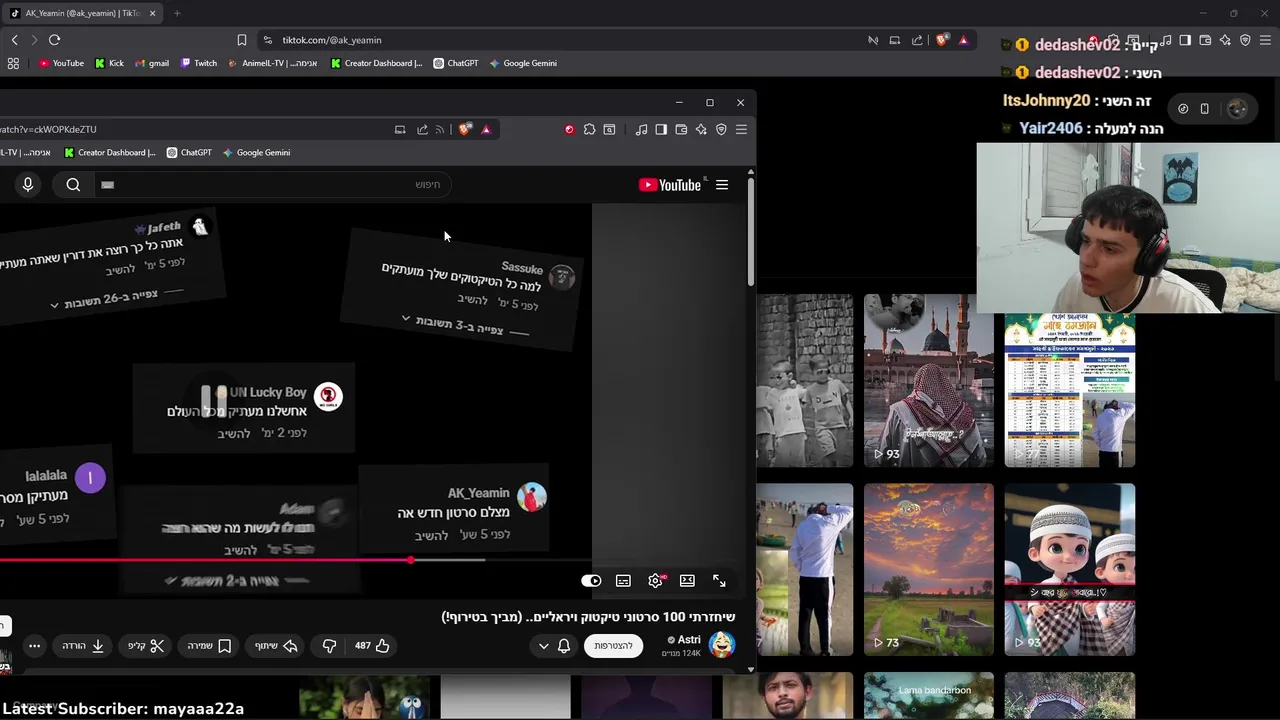Open cartoon boys TikTok thumbnail
This screenshot has height=720, width=1280.
1069,569
